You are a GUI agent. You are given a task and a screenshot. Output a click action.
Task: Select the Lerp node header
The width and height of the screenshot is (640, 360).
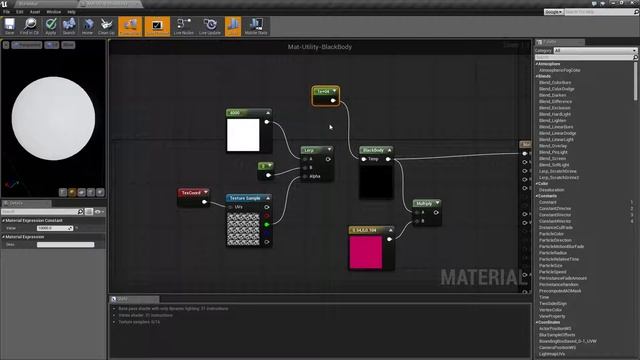pyautogui.click(x=317, y=150)
